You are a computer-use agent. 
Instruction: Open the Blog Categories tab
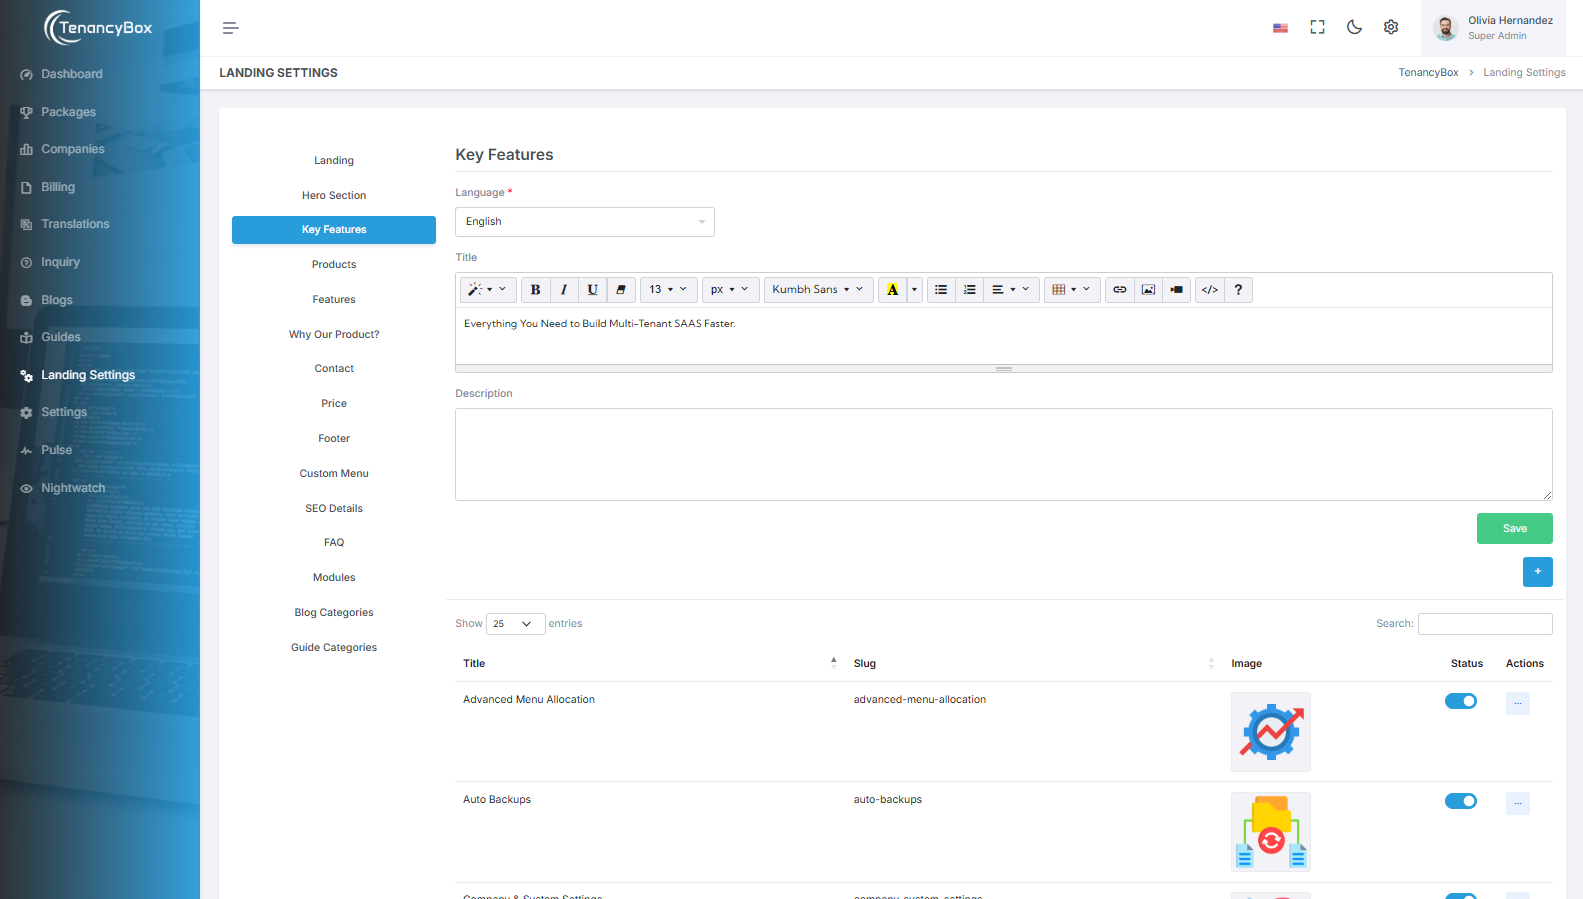point(334,613)
